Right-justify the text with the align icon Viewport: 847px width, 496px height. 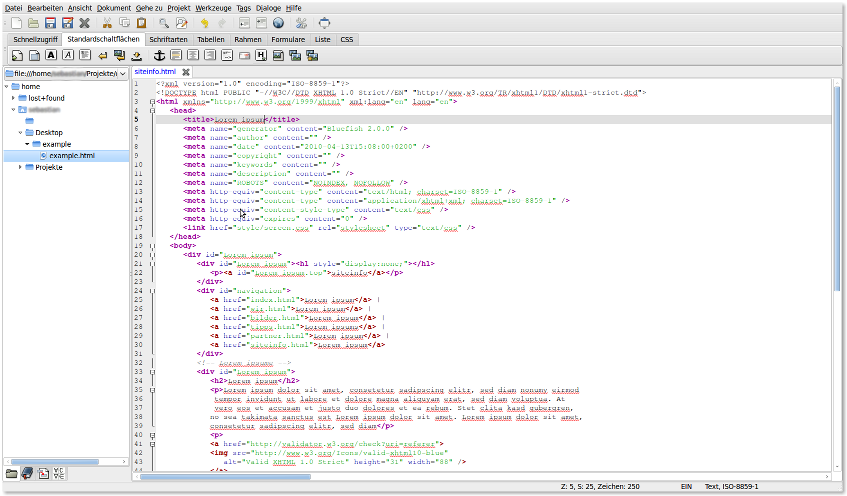[210, 55]
